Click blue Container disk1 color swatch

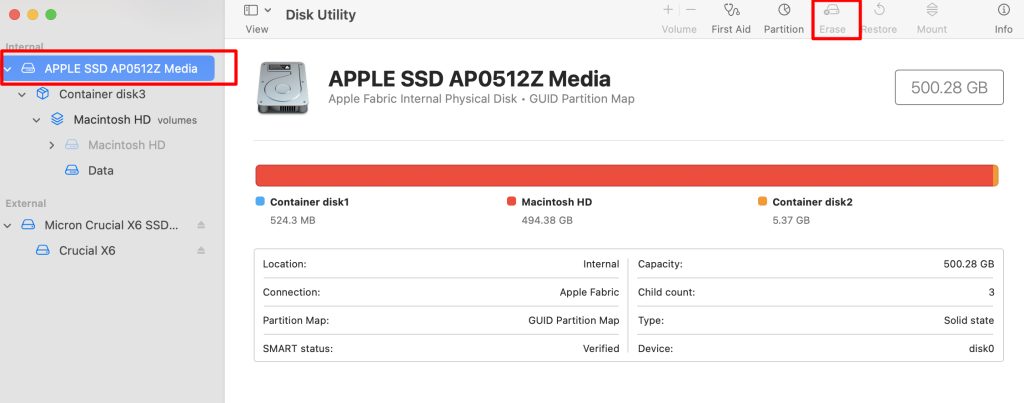point(260,201)
